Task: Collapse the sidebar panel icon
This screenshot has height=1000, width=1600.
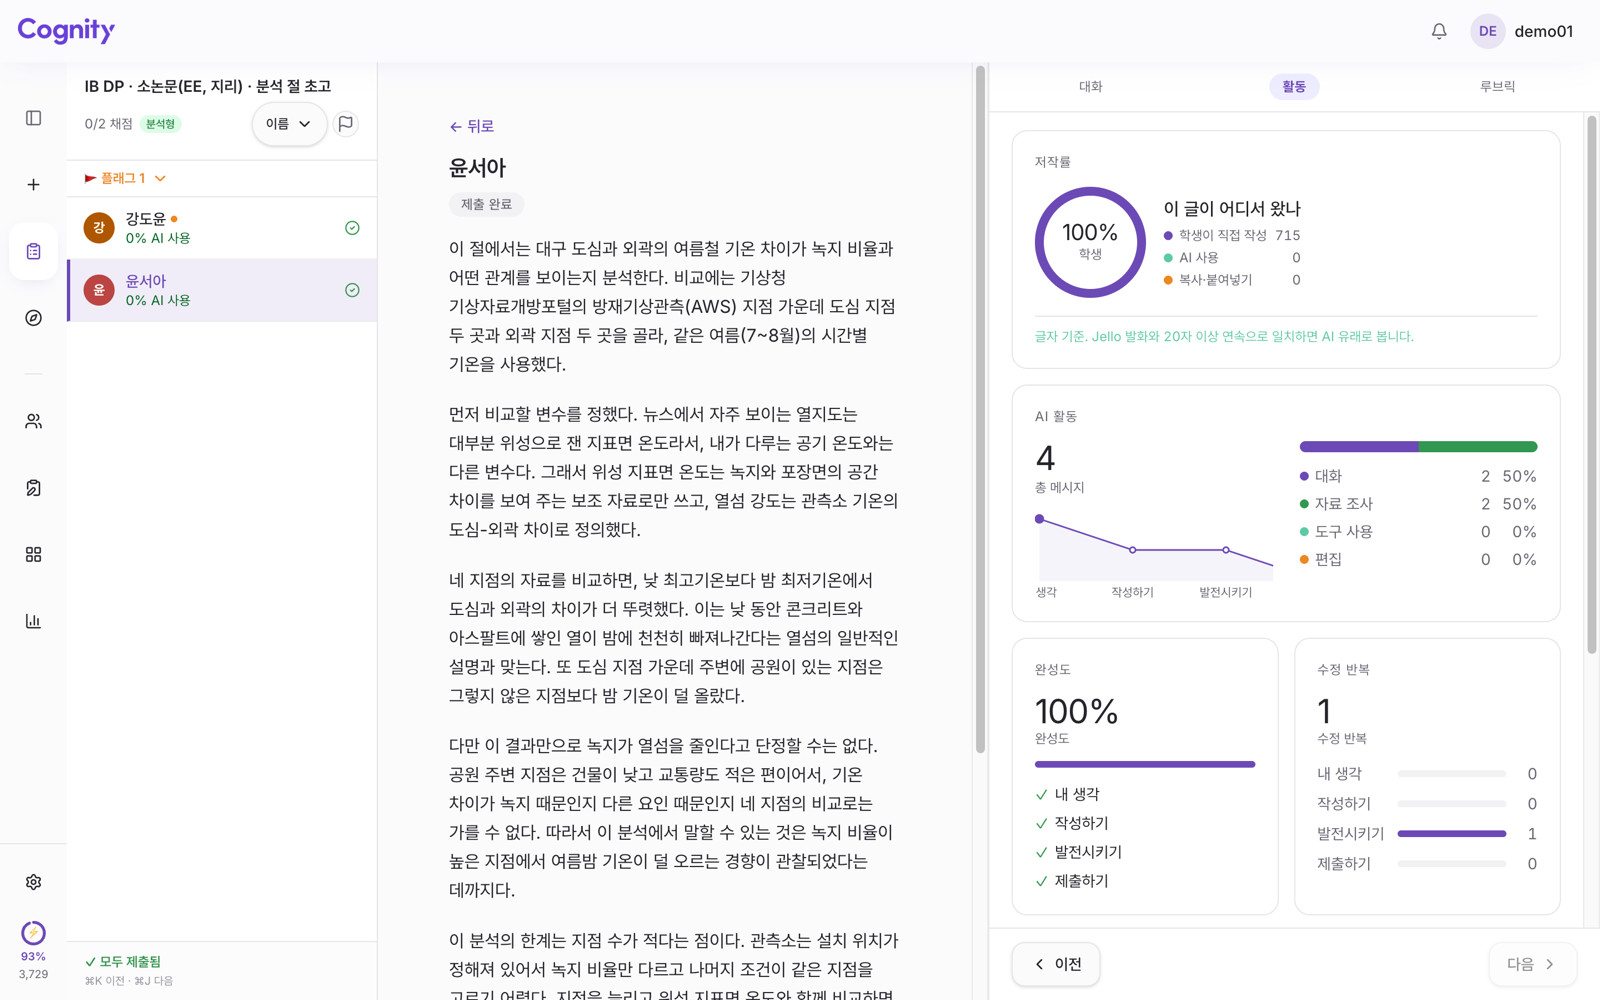Action: [33, 118]
